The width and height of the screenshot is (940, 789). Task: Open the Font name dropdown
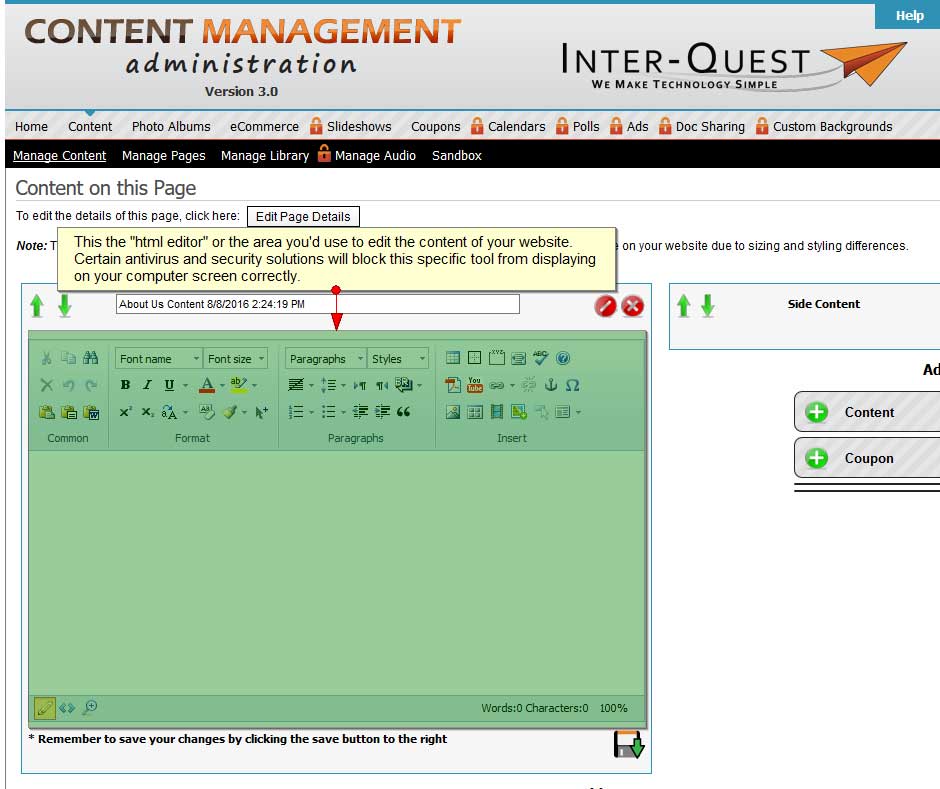click(159, 359)
